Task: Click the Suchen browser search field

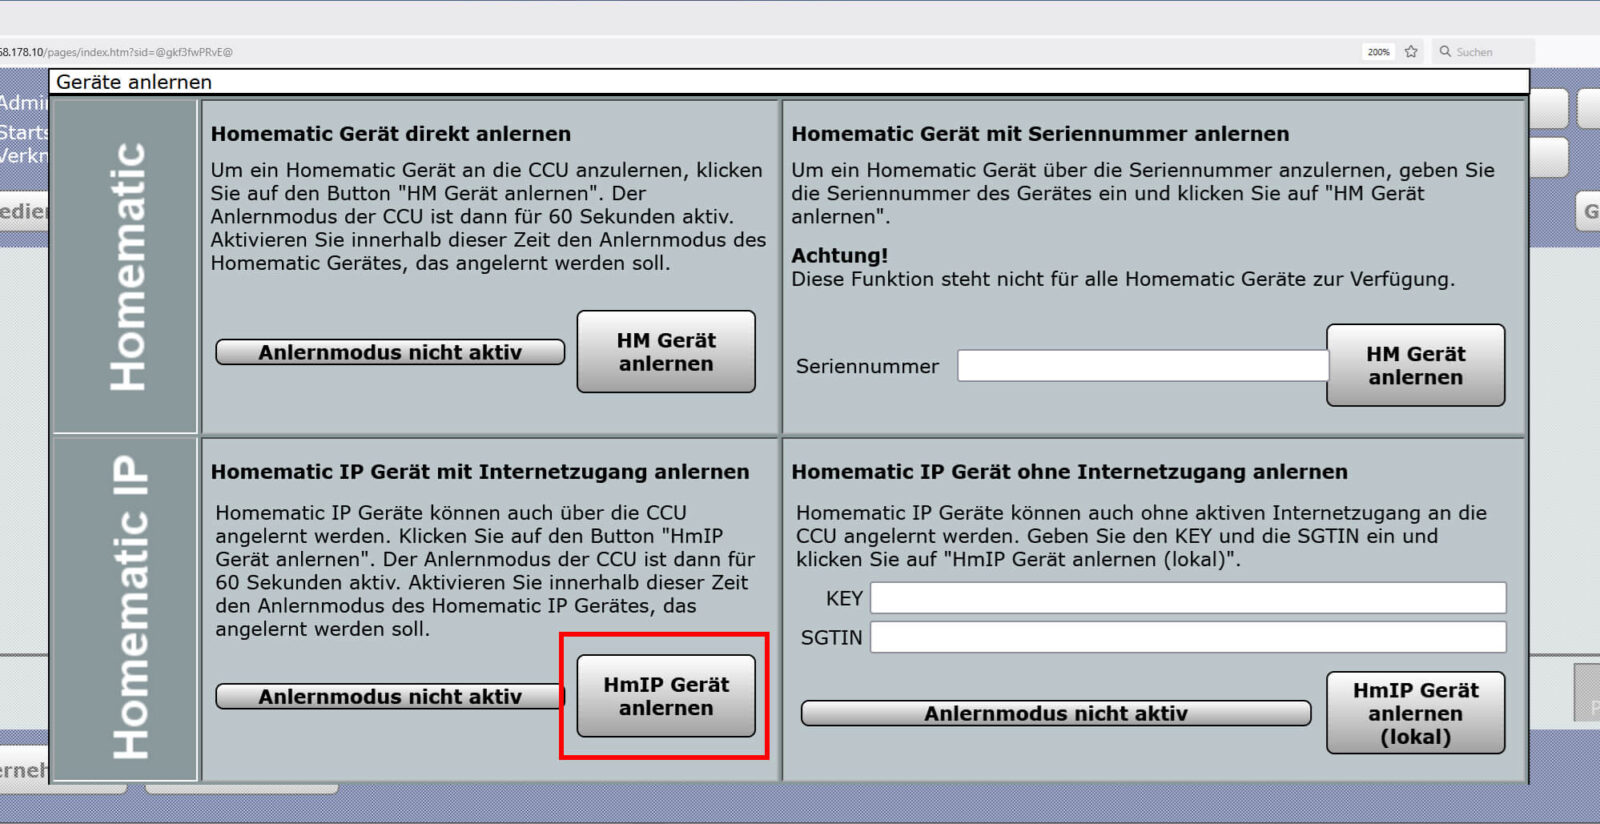Action: click(x=1490, y=52)
